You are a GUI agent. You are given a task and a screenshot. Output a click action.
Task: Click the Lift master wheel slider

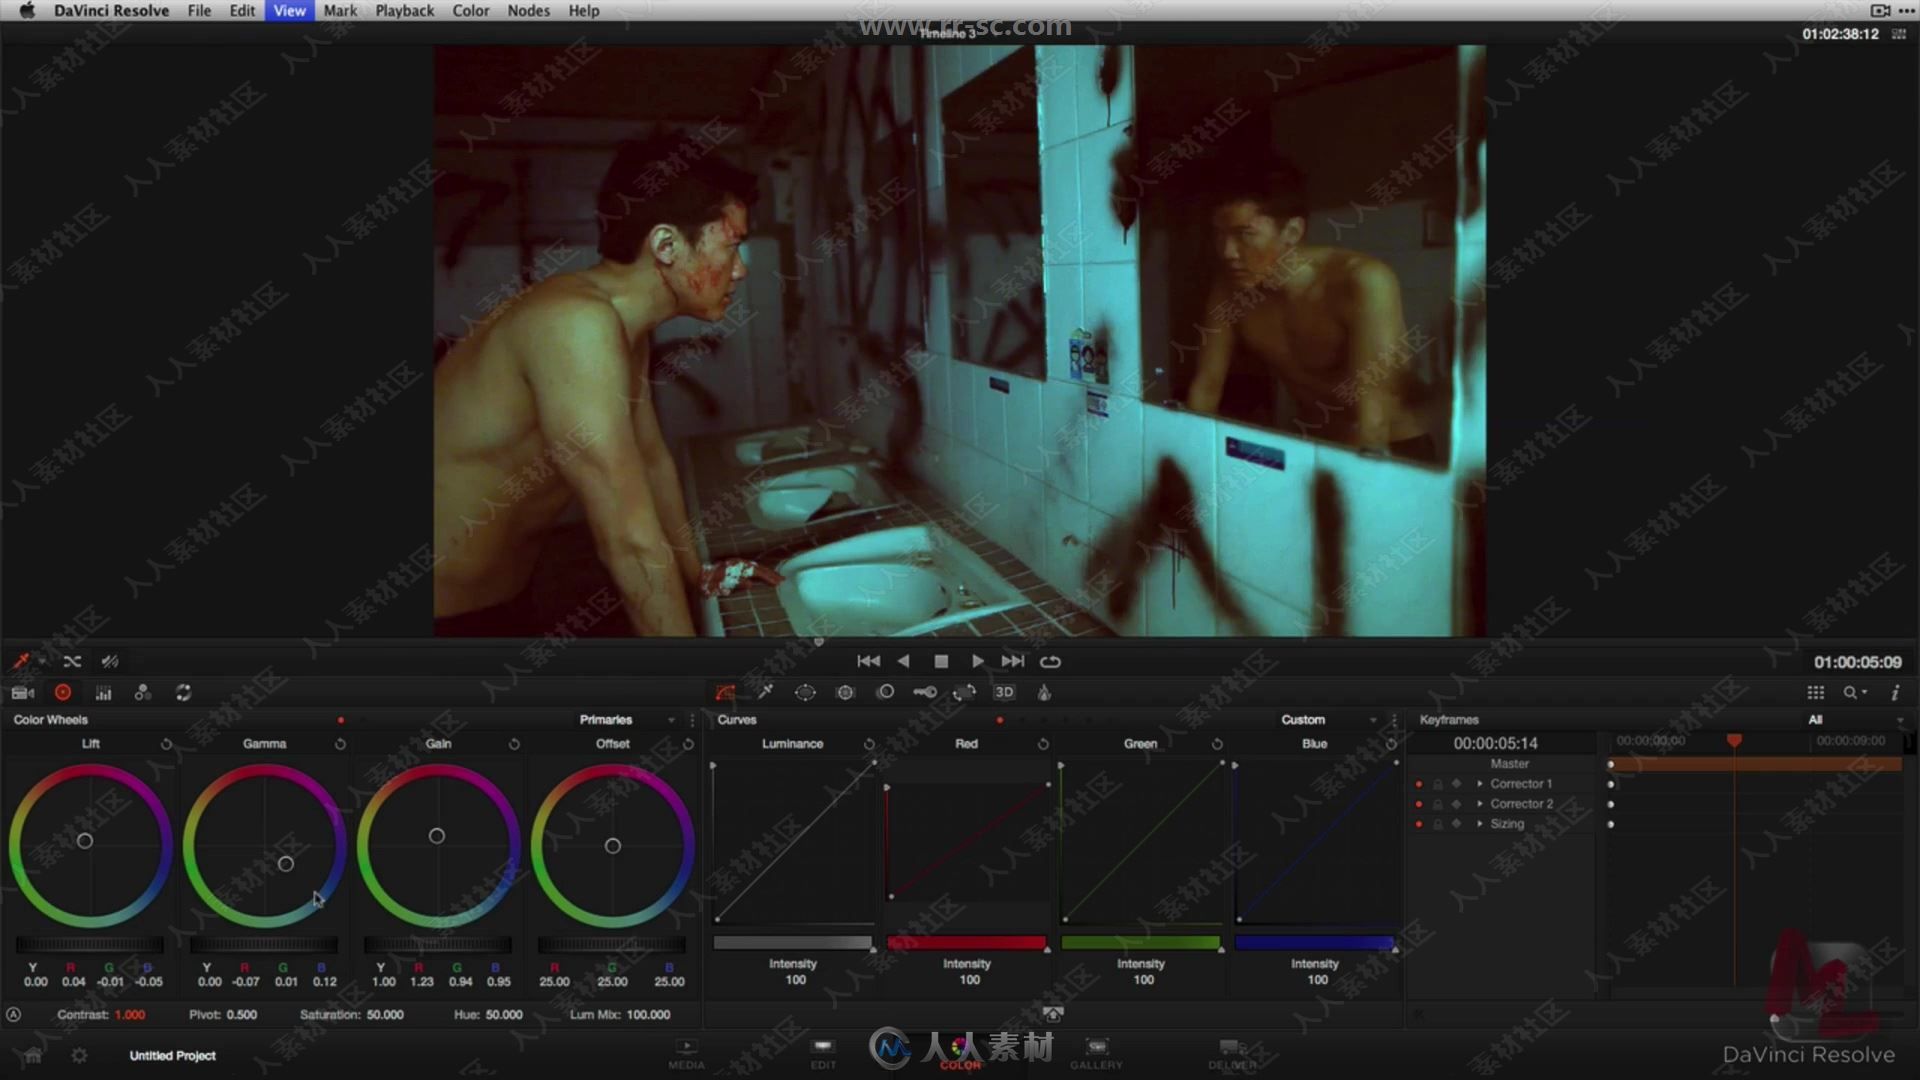pyautogui.click(x=89, y=944)
